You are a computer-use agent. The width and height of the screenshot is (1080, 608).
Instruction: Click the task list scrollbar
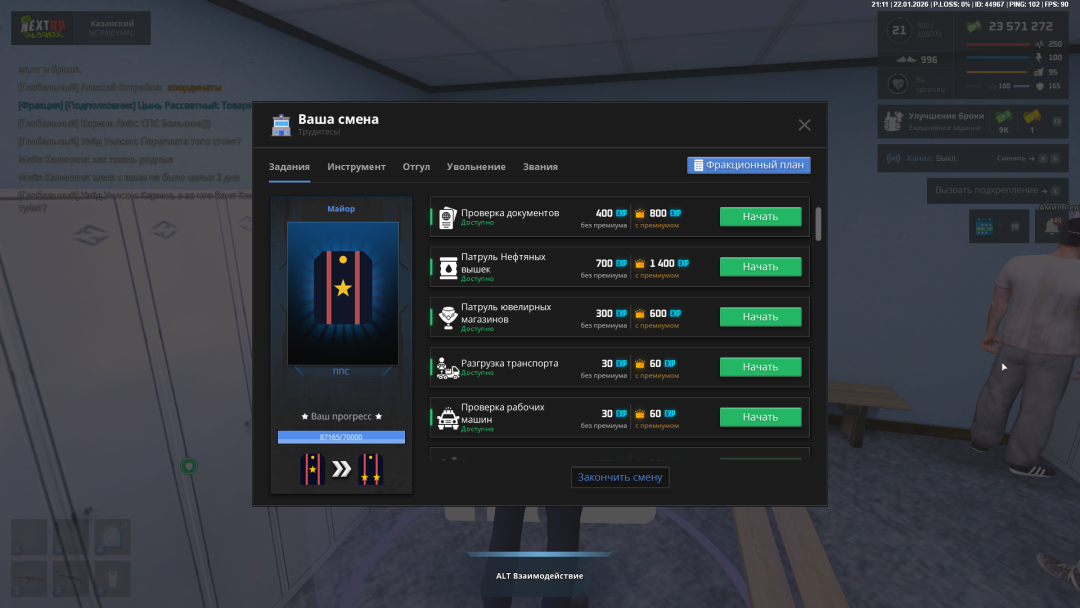click(819, 224)
